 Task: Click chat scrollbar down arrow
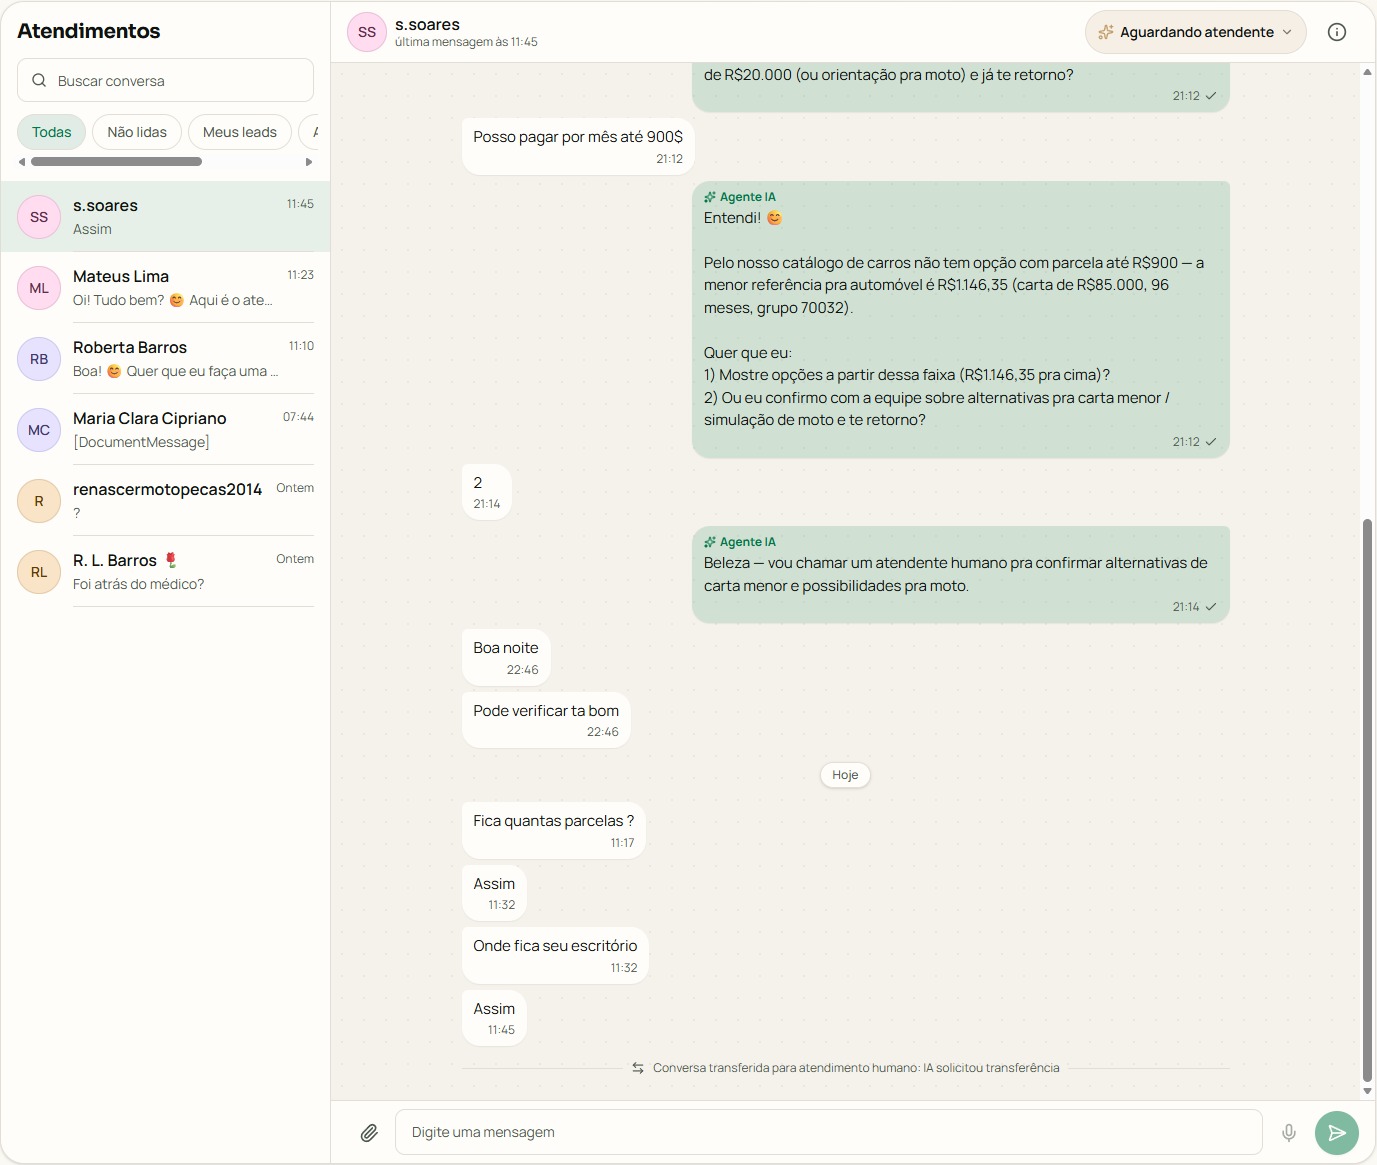(1367, 1091)
